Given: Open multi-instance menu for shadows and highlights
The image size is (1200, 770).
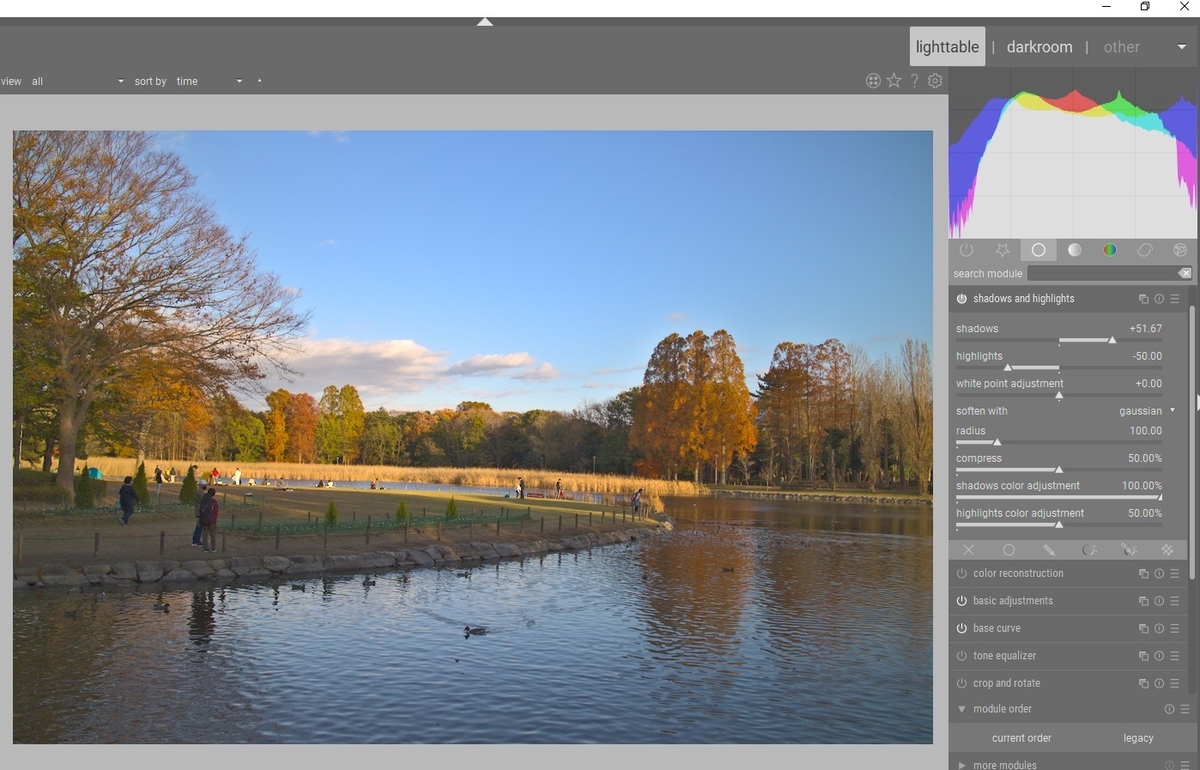Looking at the screenshot, I should [1143, 299].
